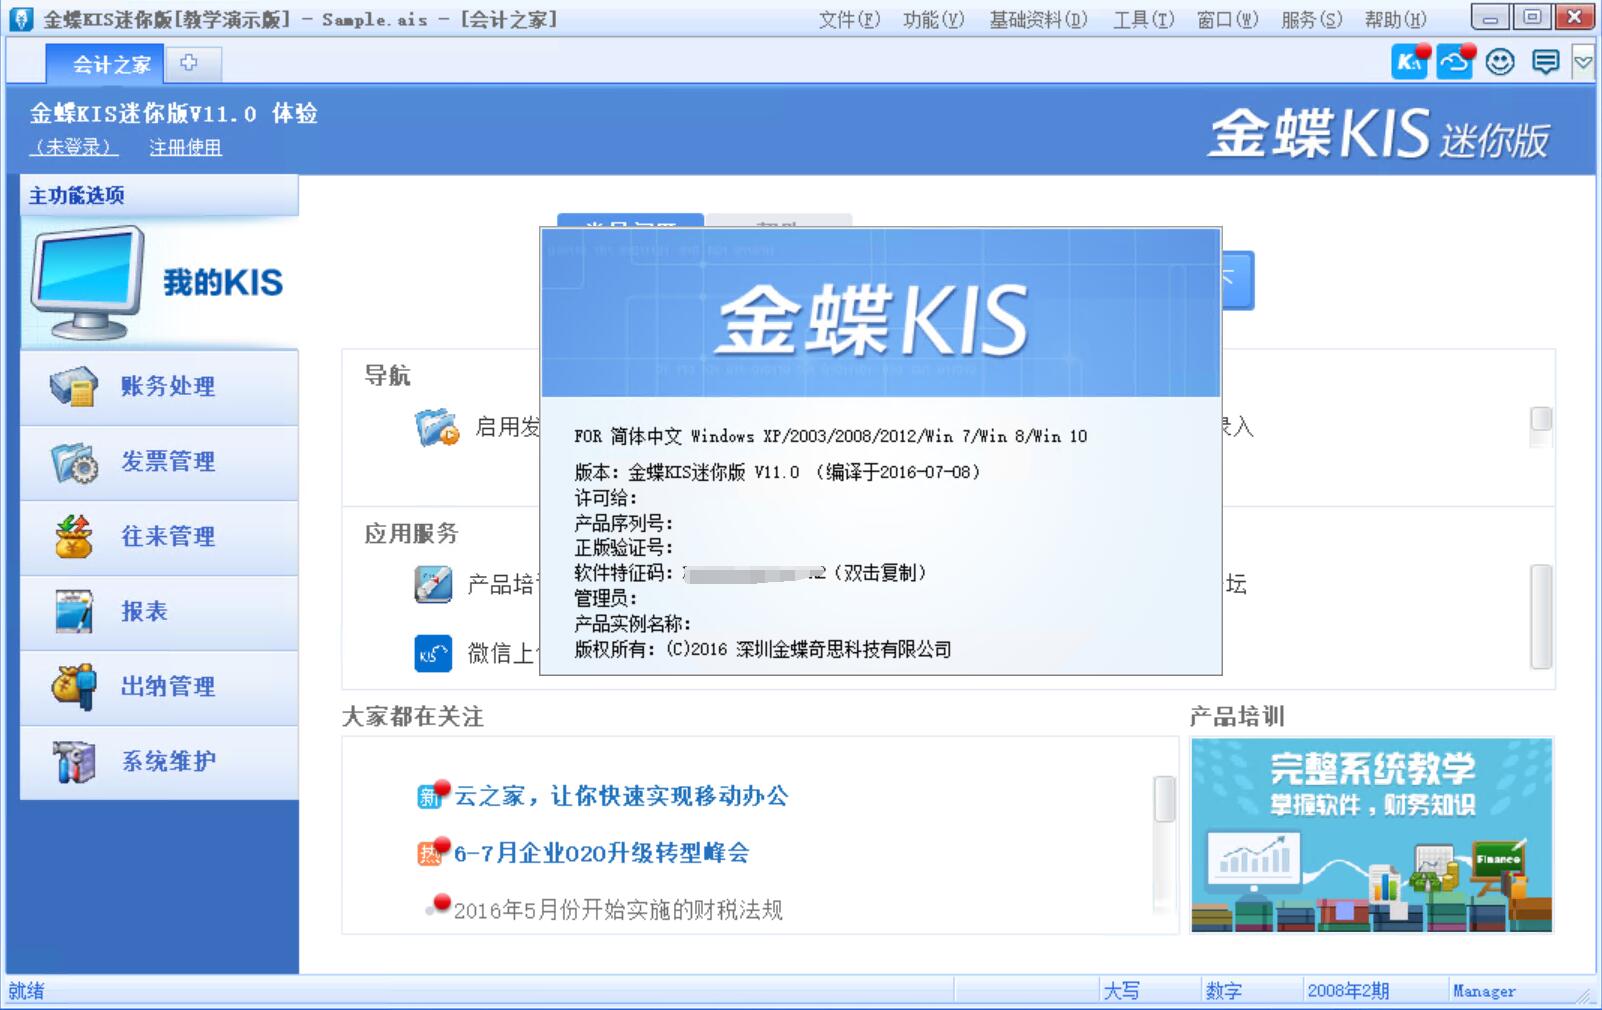Click the 热 badge beside O2O summit
This screenshot has width=1602, height=1010.
430,853
